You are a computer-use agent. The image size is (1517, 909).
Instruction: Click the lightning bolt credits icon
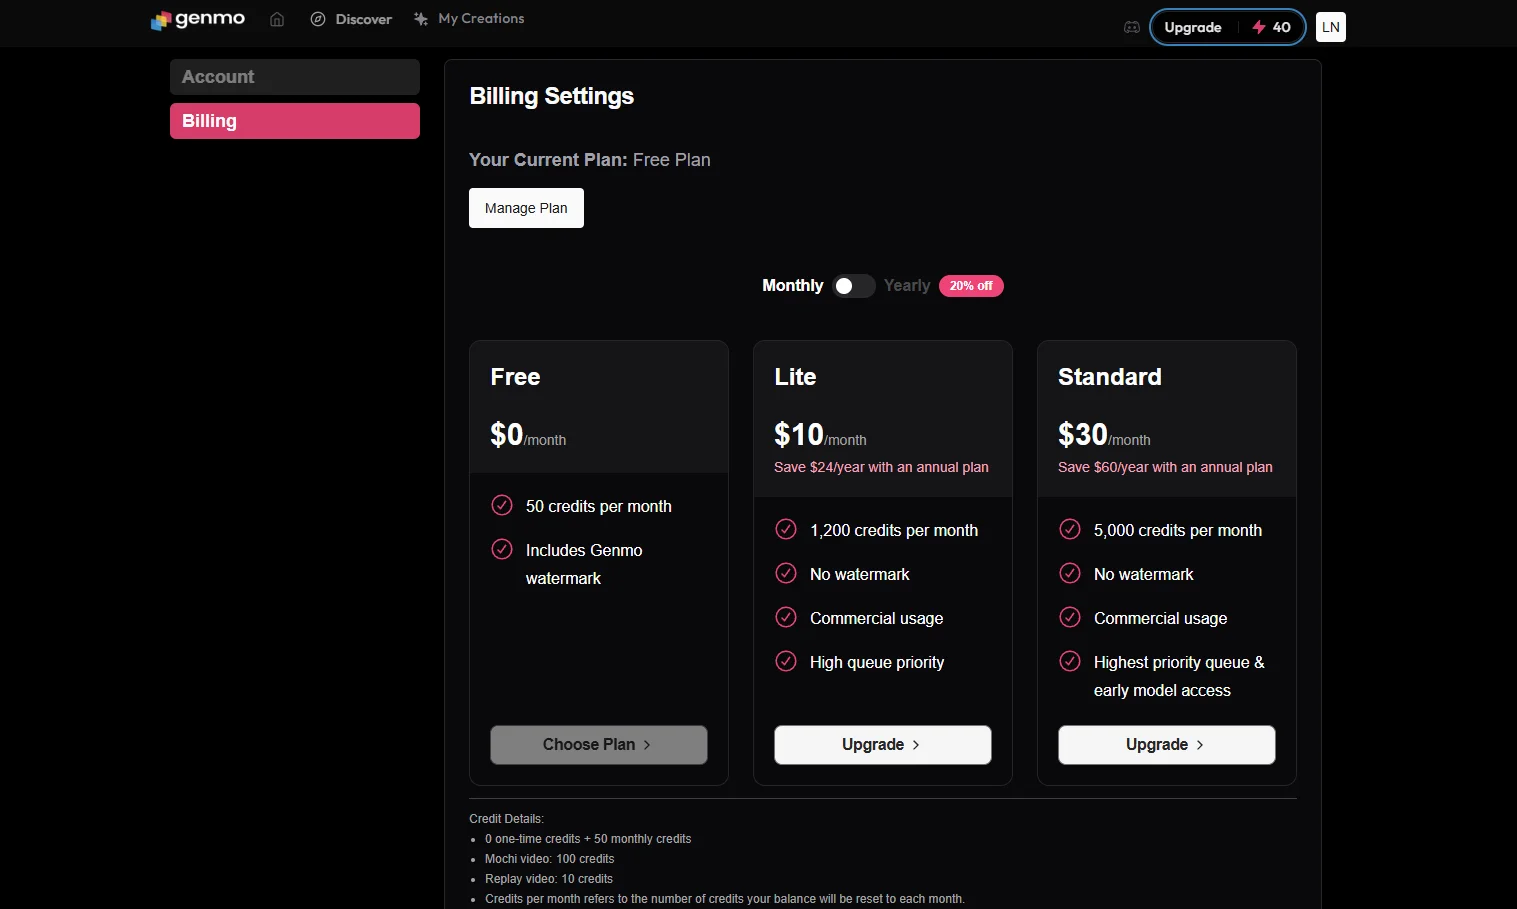[1259, 27]
